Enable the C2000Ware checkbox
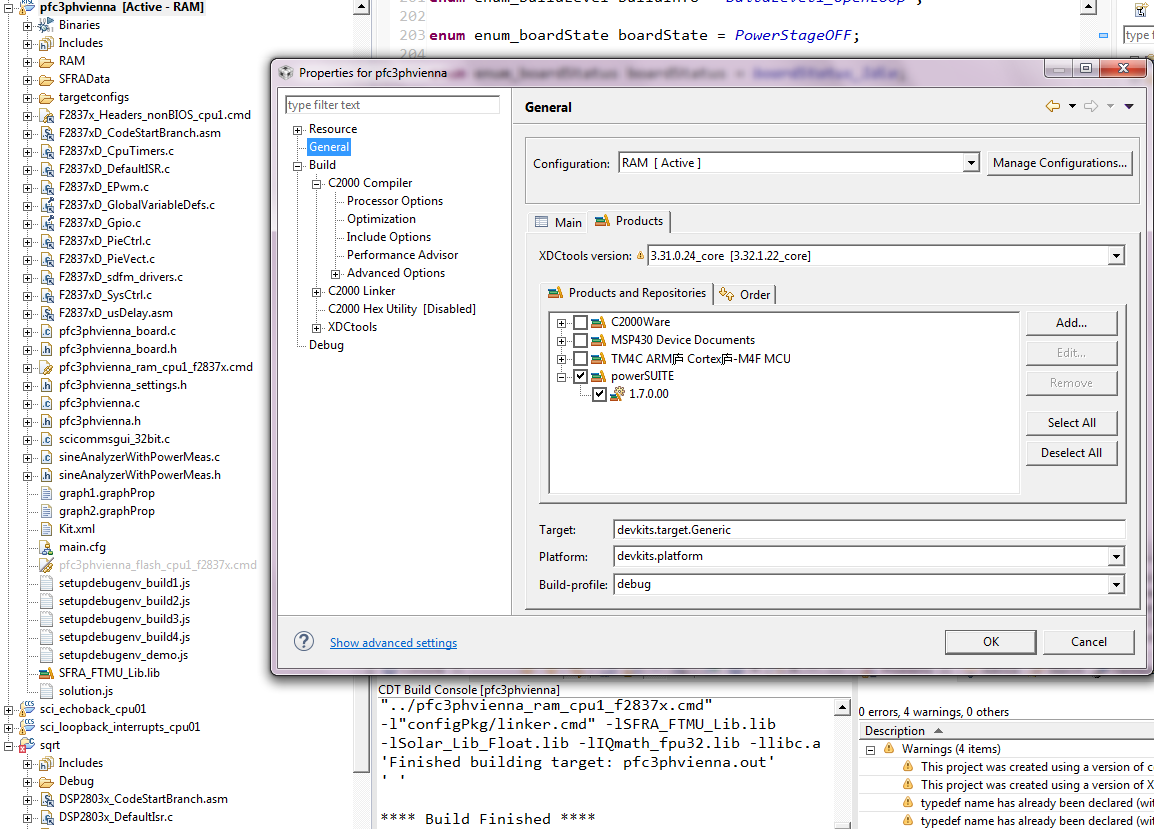This screenshot has height=829, width=1154. point(581,322)
